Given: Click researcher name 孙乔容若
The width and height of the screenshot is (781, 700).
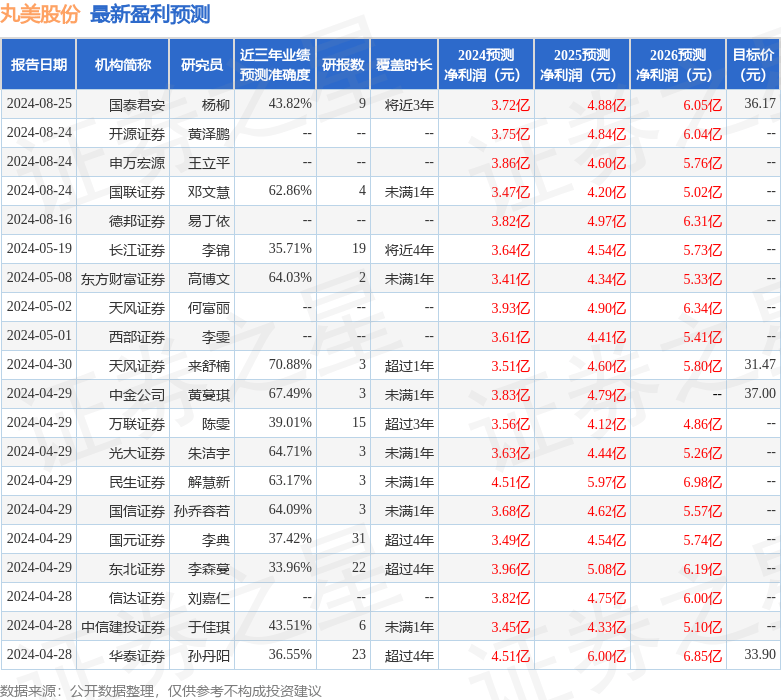Looking at the screenshot, I should (x=202, y=510).
